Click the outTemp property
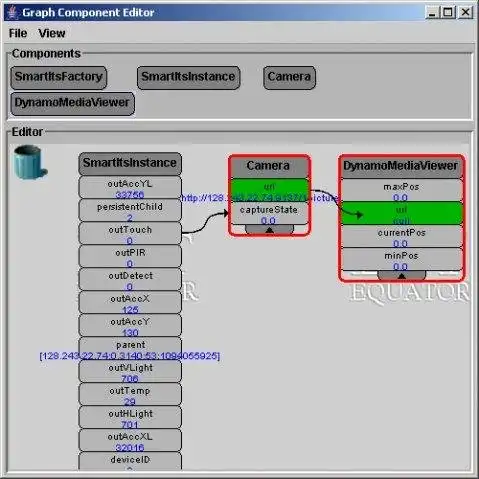This screenshot has height=479, width=479. pos(130,395)
